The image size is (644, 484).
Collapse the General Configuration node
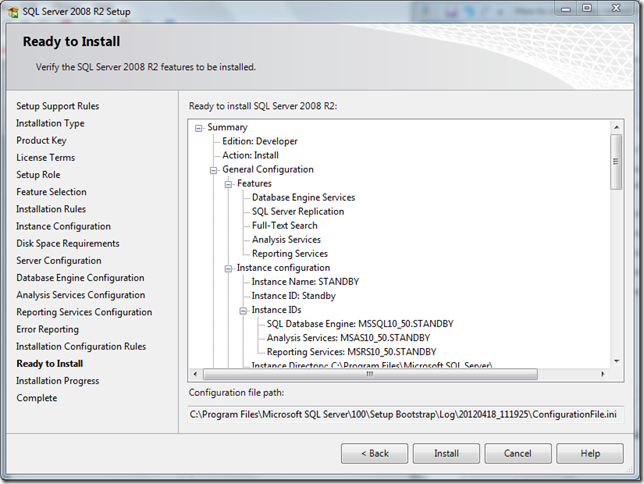214,170
